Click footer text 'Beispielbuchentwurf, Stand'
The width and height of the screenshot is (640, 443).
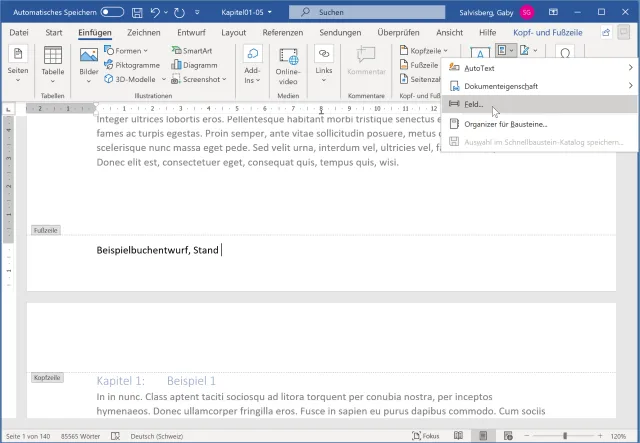coord(158,250)
